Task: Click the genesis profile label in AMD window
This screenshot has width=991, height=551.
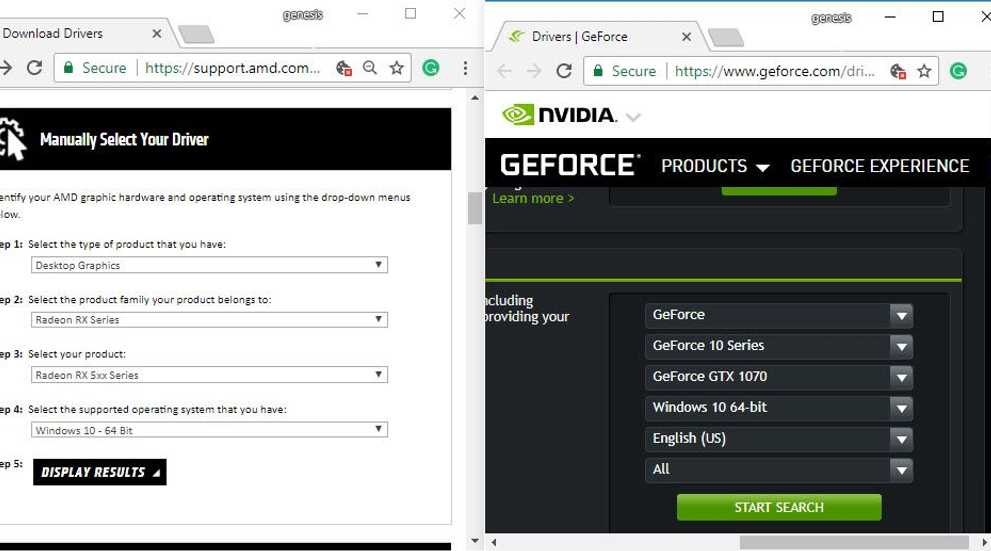Action: coord(303,15)
